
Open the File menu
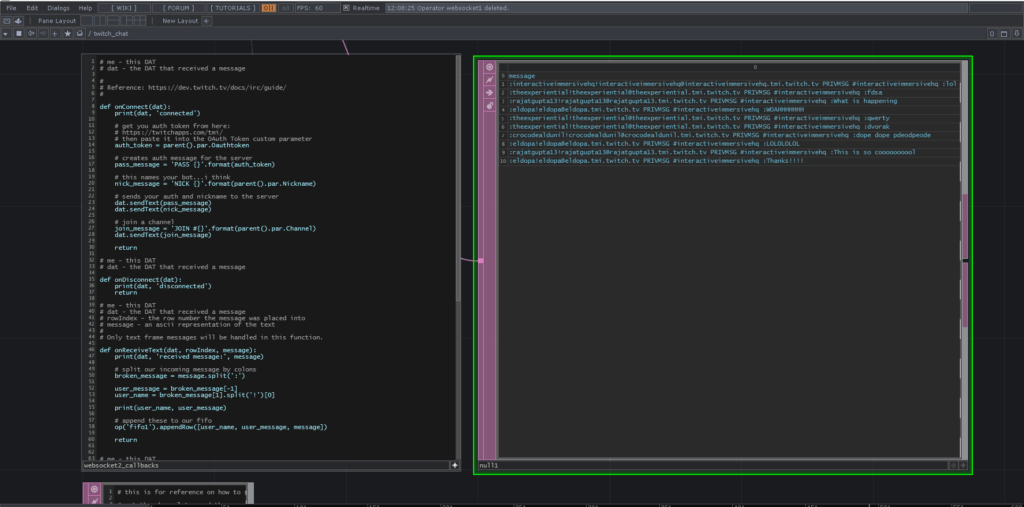pos(12,8)
